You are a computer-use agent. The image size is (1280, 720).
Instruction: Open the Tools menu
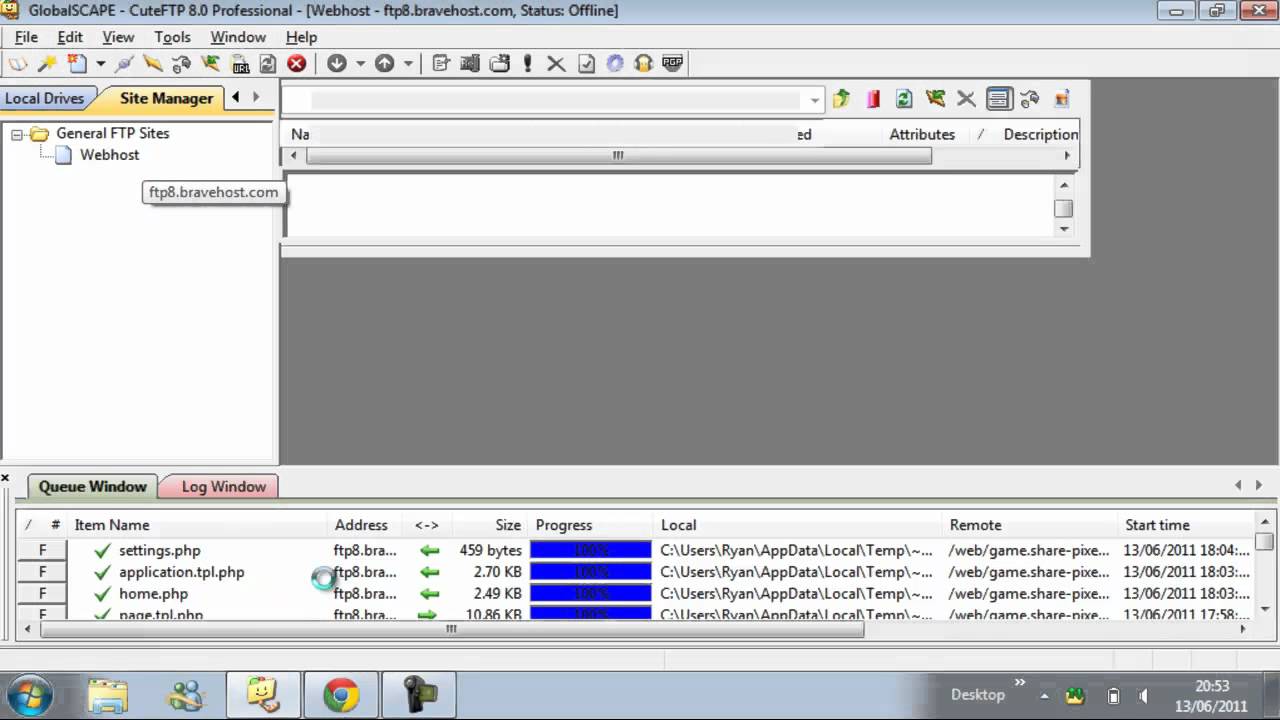point(172,37)
